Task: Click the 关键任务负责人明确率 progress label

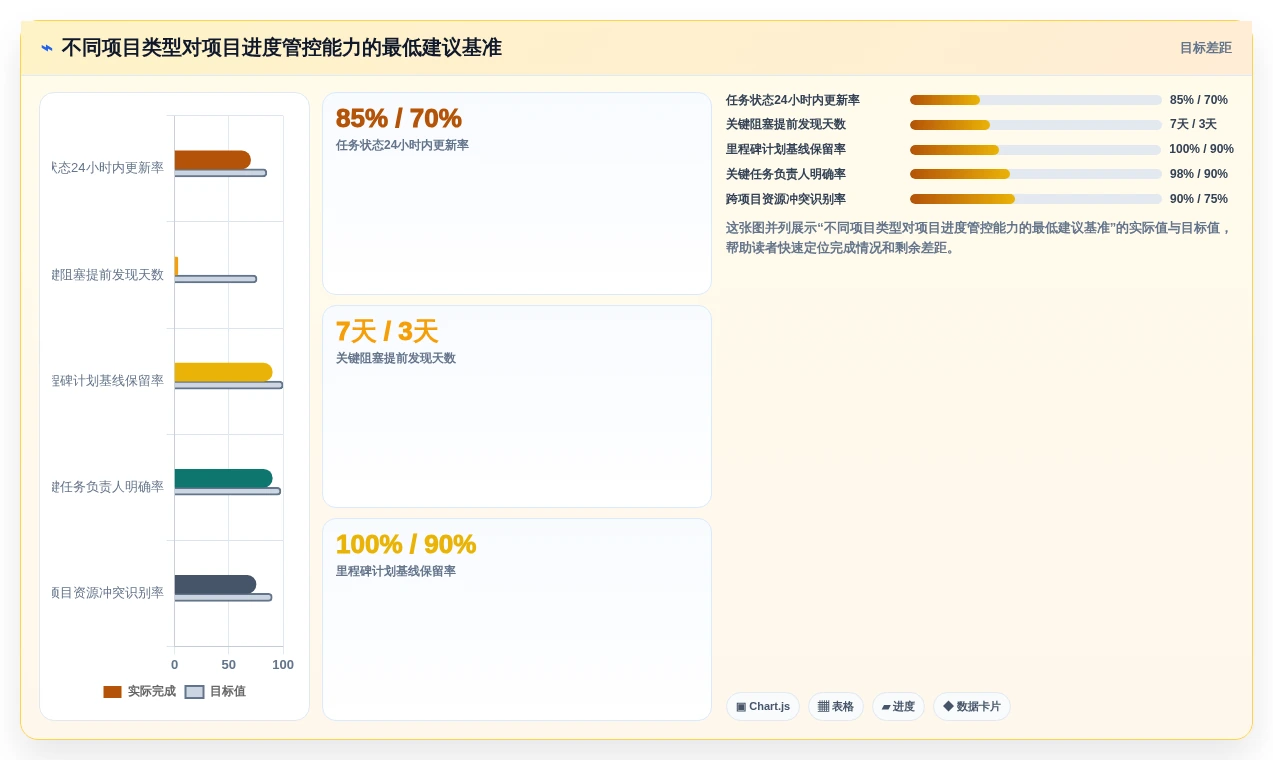Action: (x=785, y=174)
